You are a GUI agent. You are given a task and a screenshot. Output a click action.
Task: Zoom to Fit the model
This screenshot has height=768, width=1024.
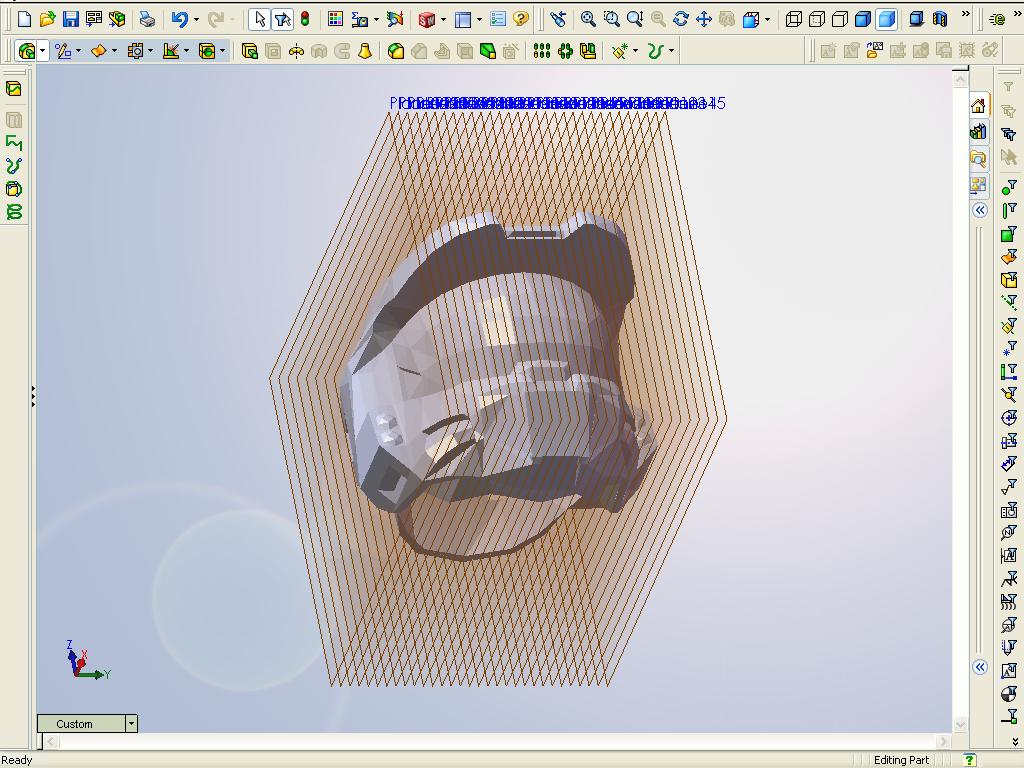(588, 19)
